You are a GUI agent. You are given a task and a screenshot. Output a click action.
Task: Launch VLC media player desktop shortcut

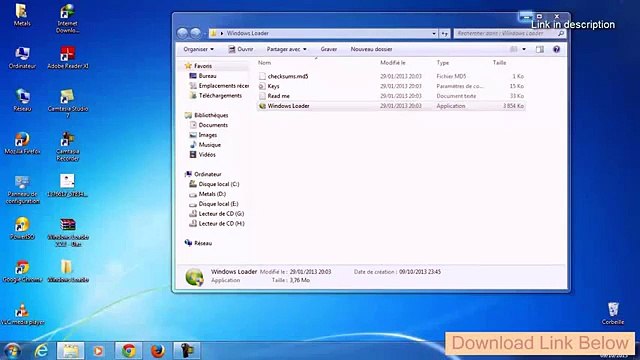22,314
